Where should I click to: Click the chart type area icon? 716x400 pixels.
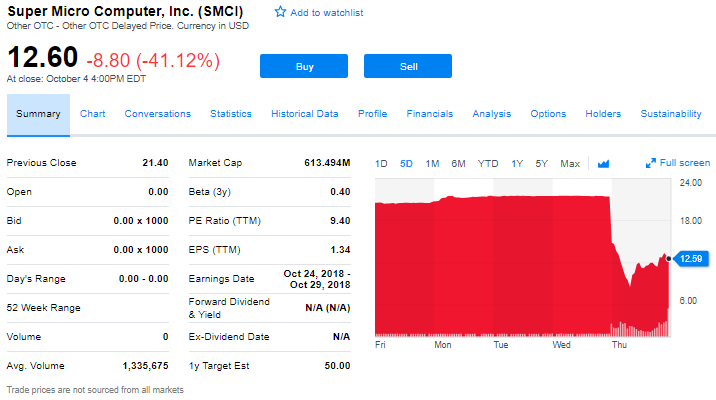(x=603, y=163)
